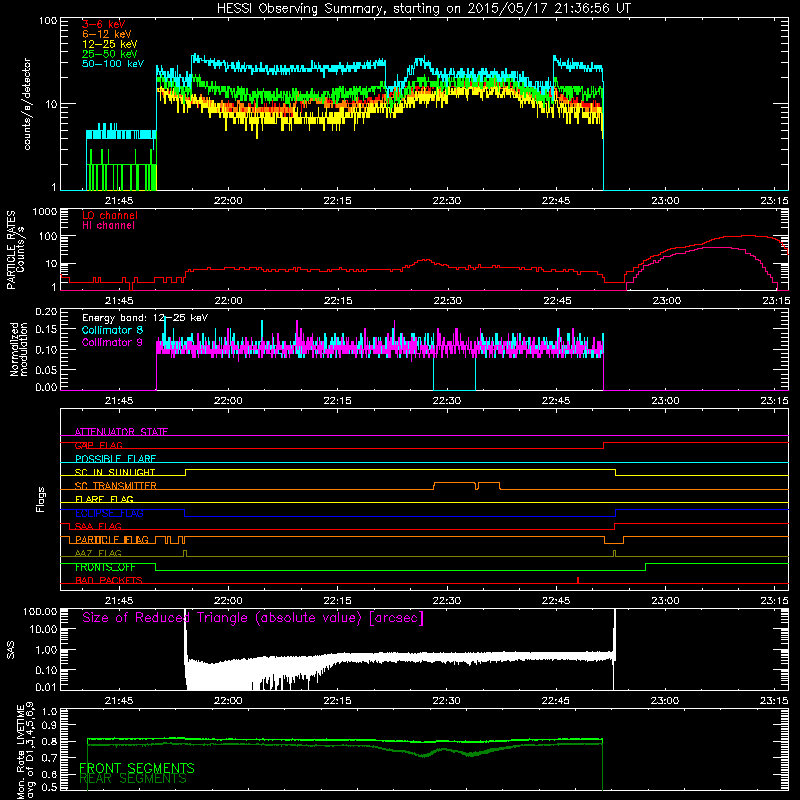Click the AAZ FLAG pulse near 22:53
Viewport: 800px width, 800px height.
[614, 553]
